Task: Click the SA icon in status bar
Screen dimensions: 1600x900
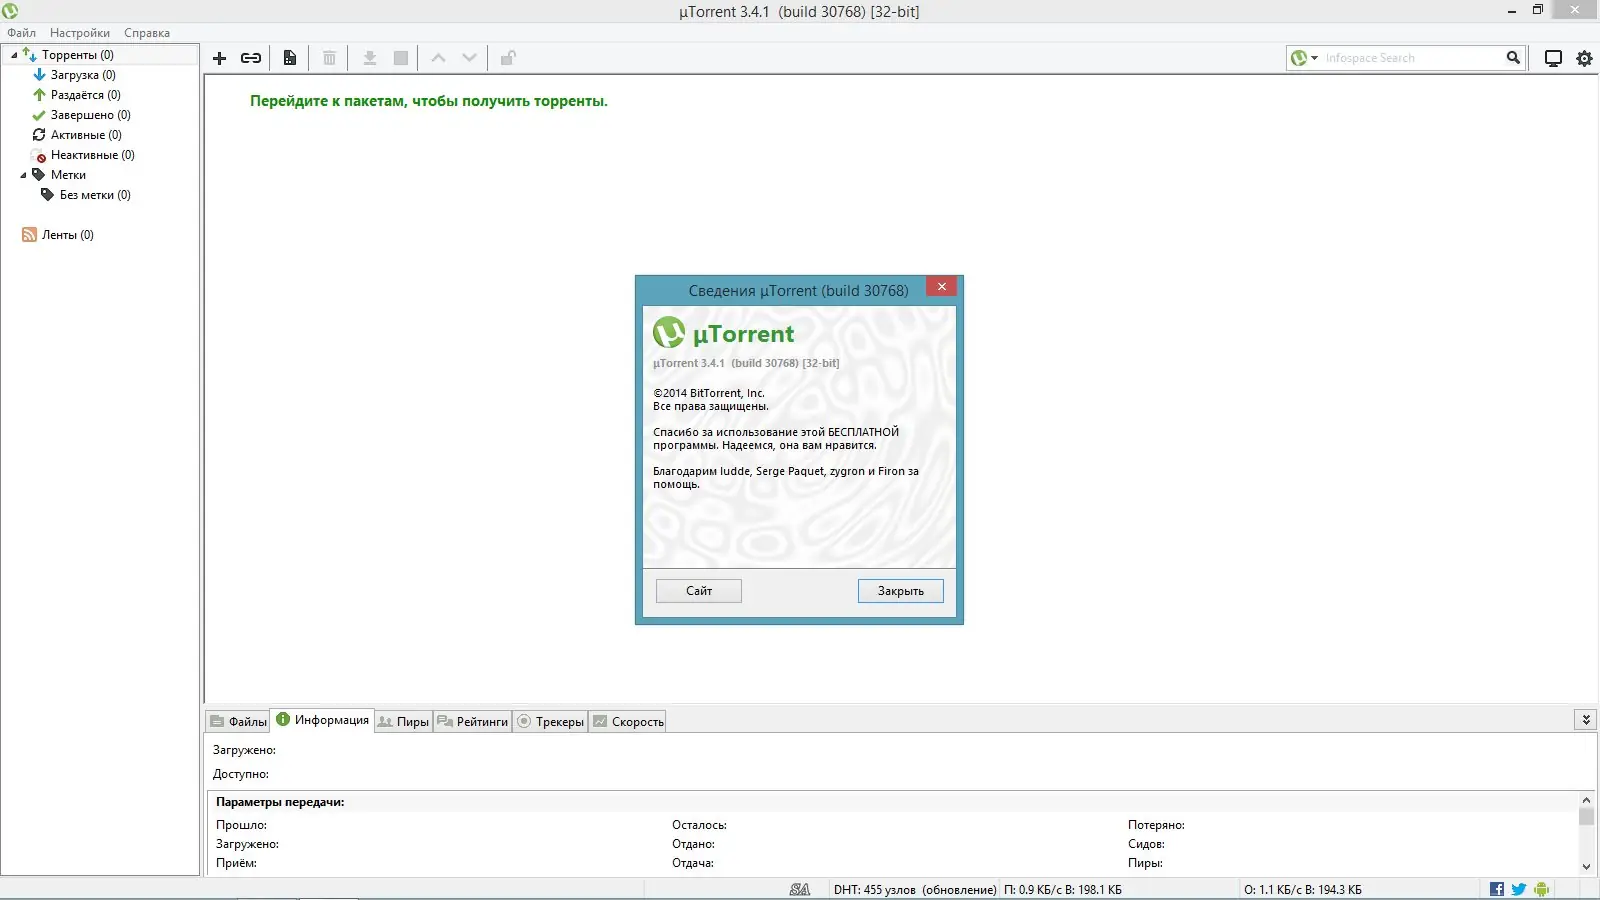Action: coord(800,889)
